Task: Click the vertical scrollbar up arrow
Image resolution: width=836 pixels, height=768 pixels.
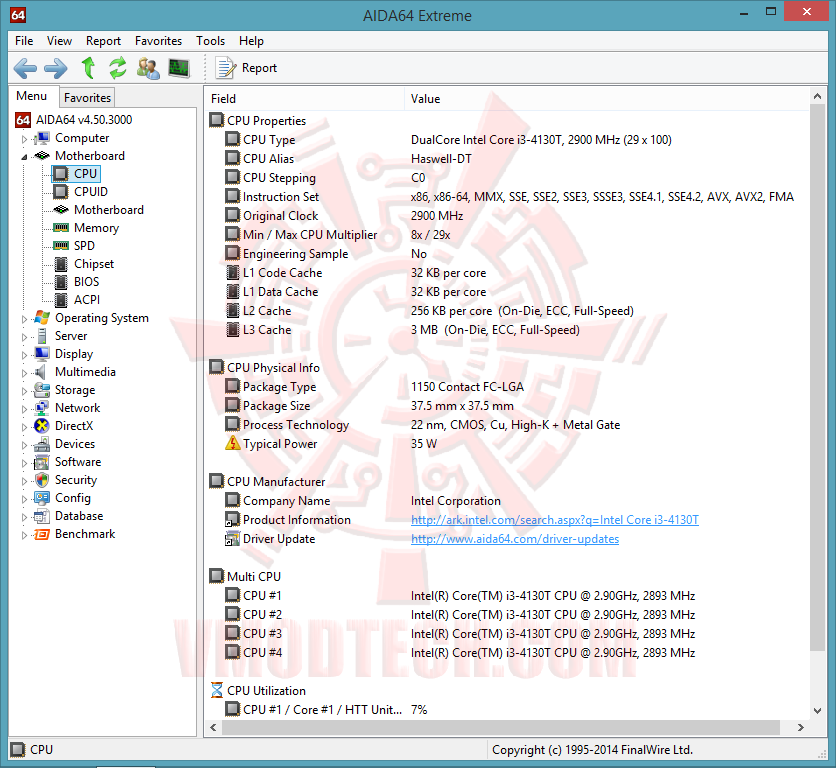Action: (x=818, y=97)
